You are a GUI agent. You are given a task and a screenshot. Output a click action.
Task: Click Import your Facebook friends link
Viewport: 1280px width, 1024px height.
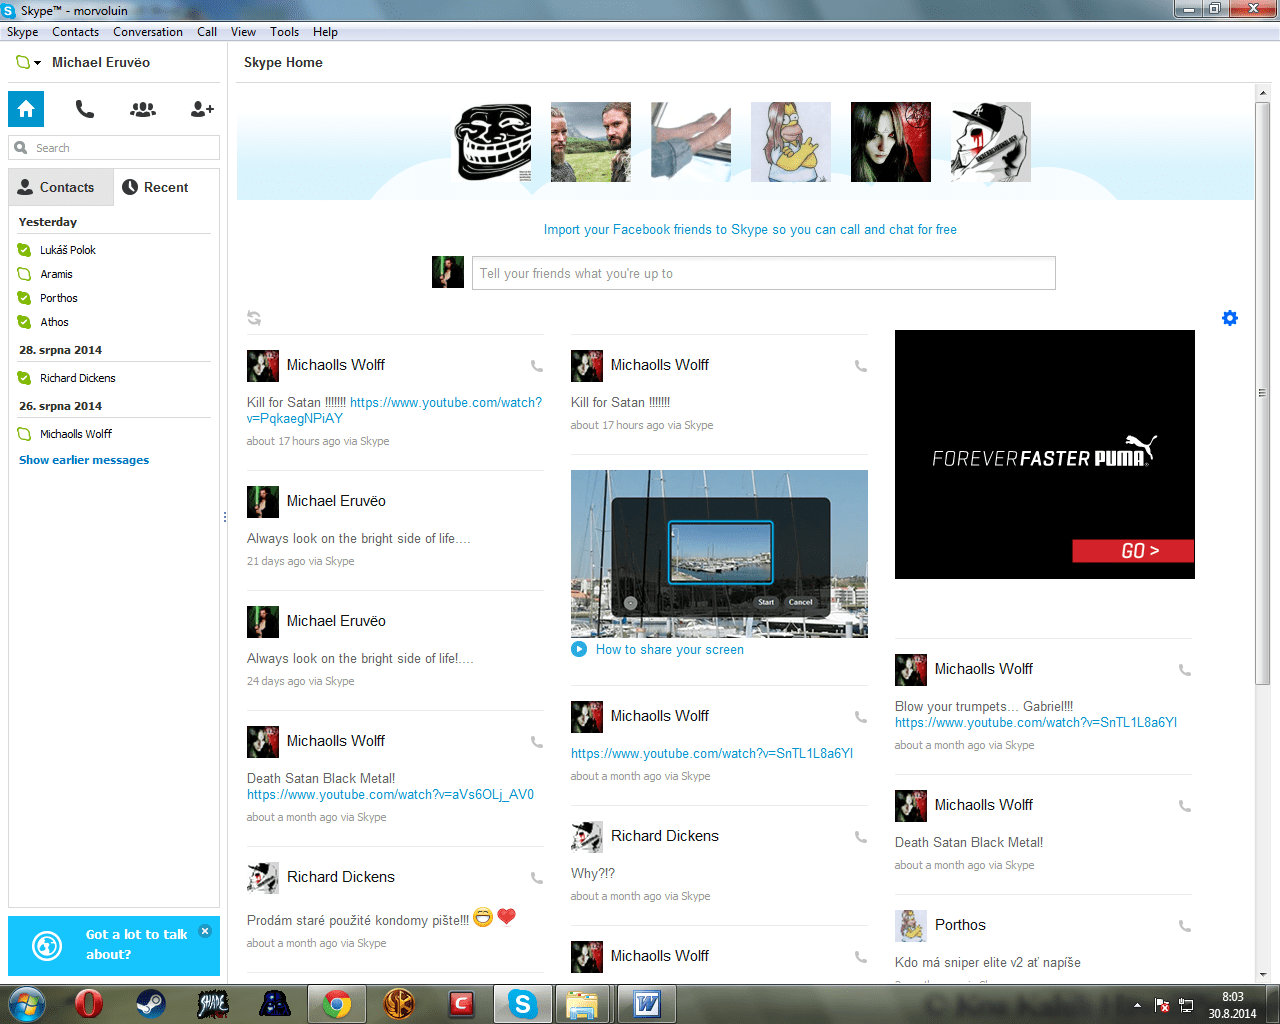coord(750,229)
